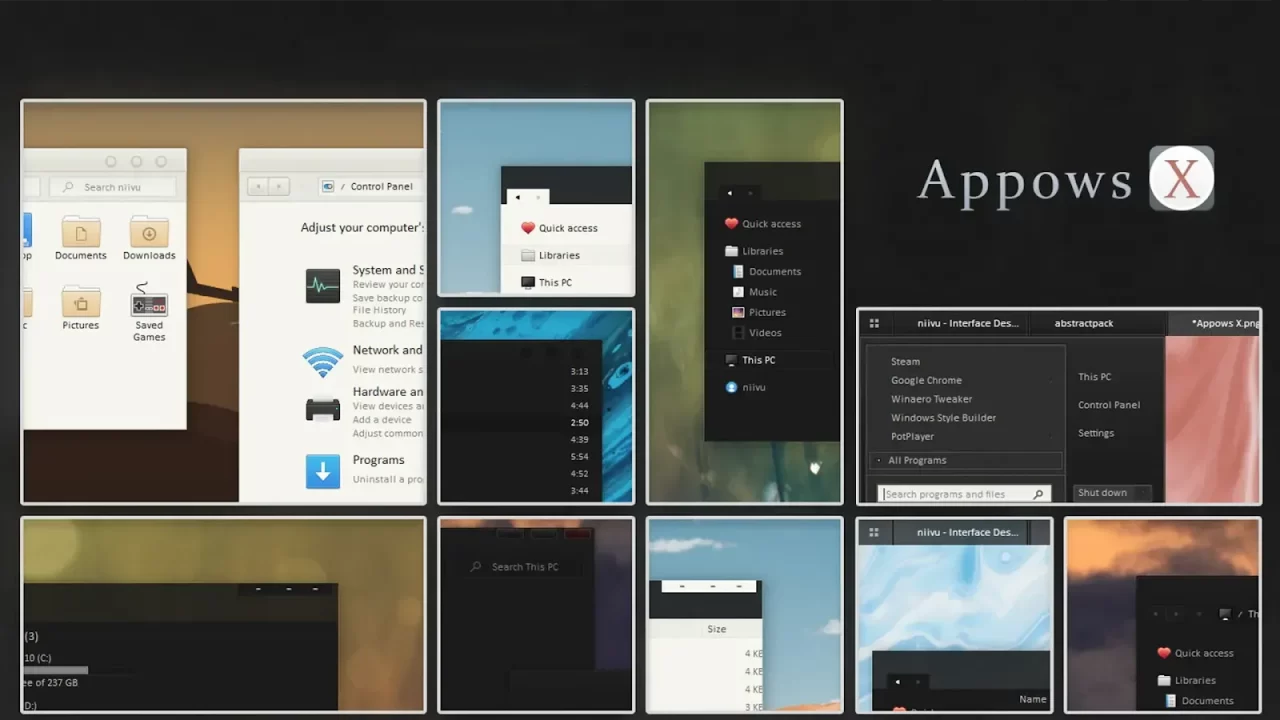Select Quick access in the bottom-right dark pane
Viewport: 1280px width, 720px height.
point(1195,653)
